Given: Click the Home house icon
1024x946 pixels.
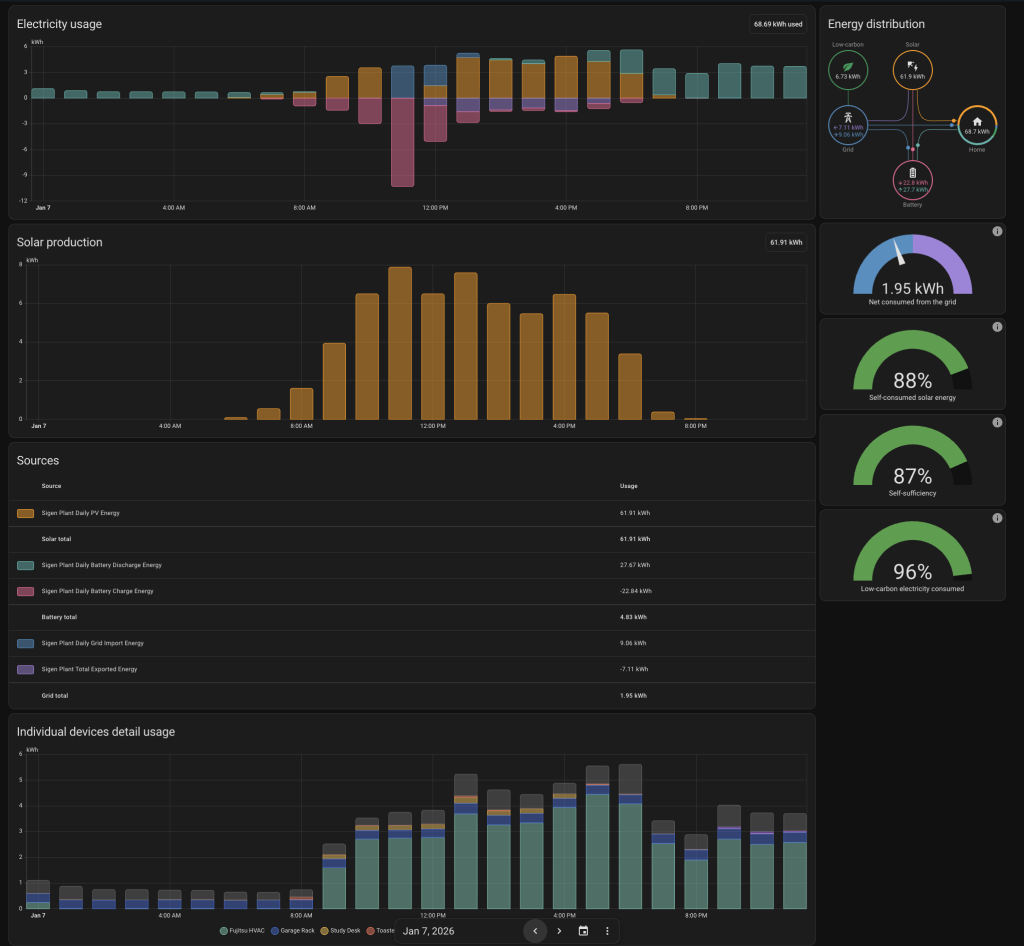Looking at the screenshot, I should (x=977, y=121).
